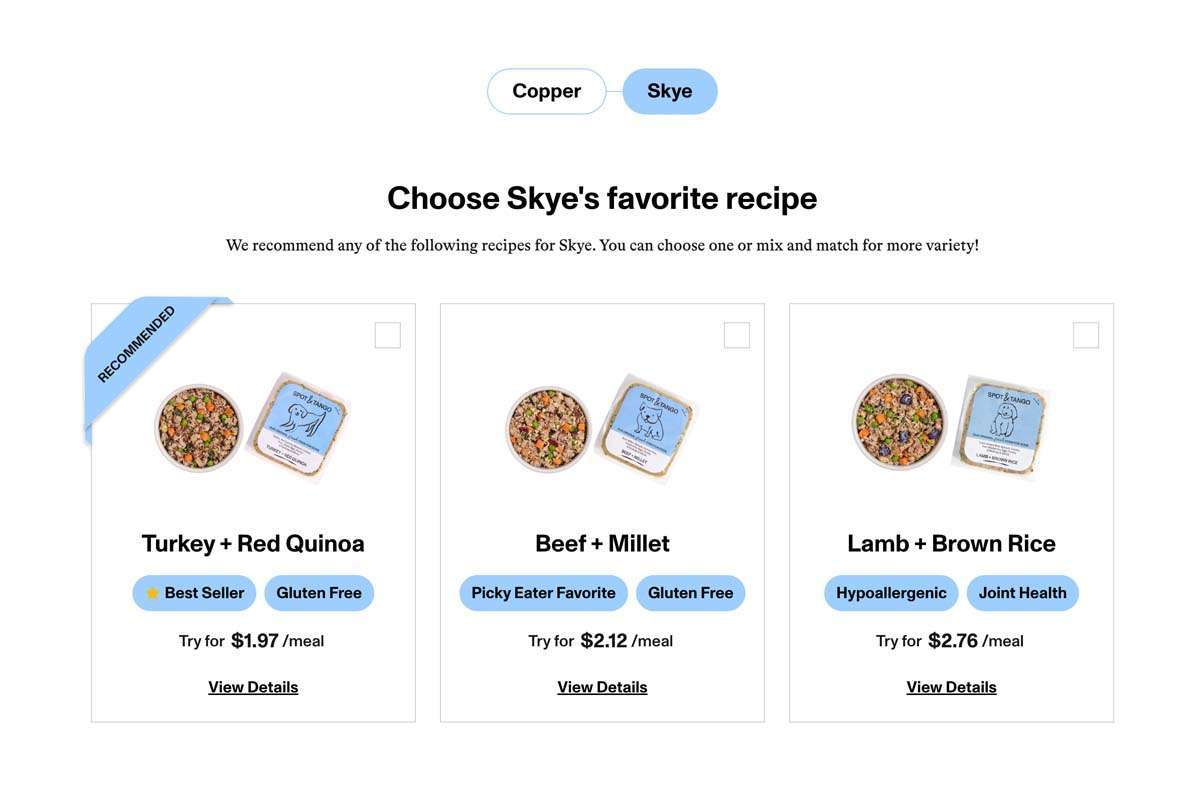This screenshot has width=1200, height=800.
Task: Check the Turkey + Red Quinoa checkbox
Action: [x=388, y=335]
